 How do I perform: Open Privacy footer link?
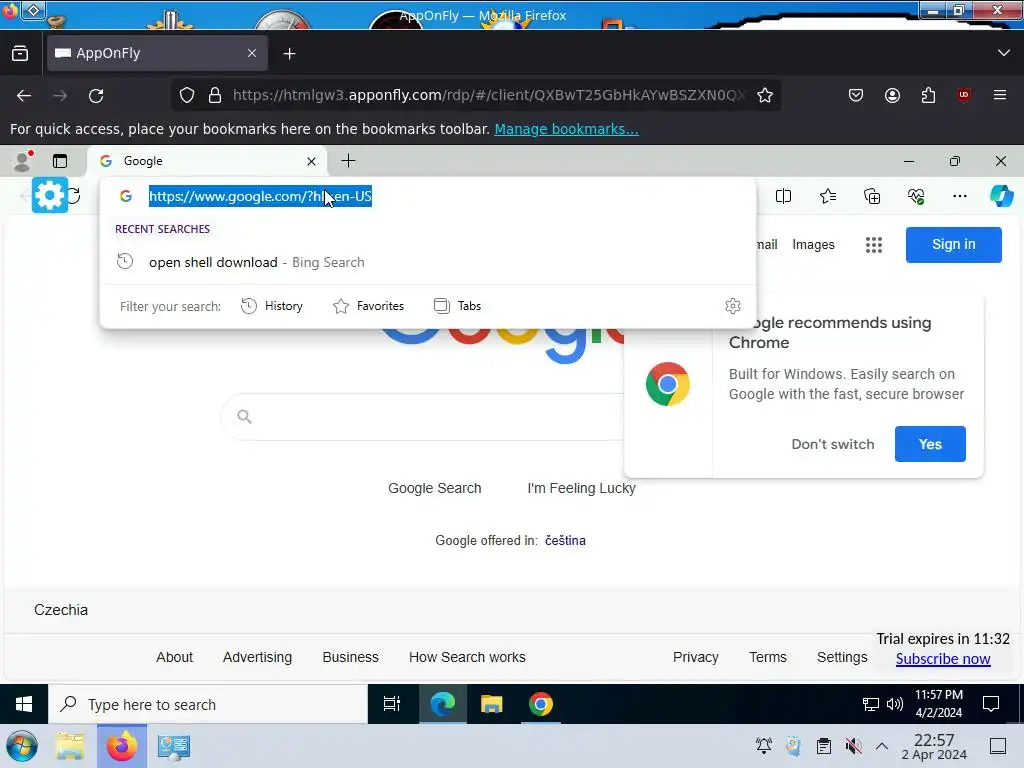696,657
